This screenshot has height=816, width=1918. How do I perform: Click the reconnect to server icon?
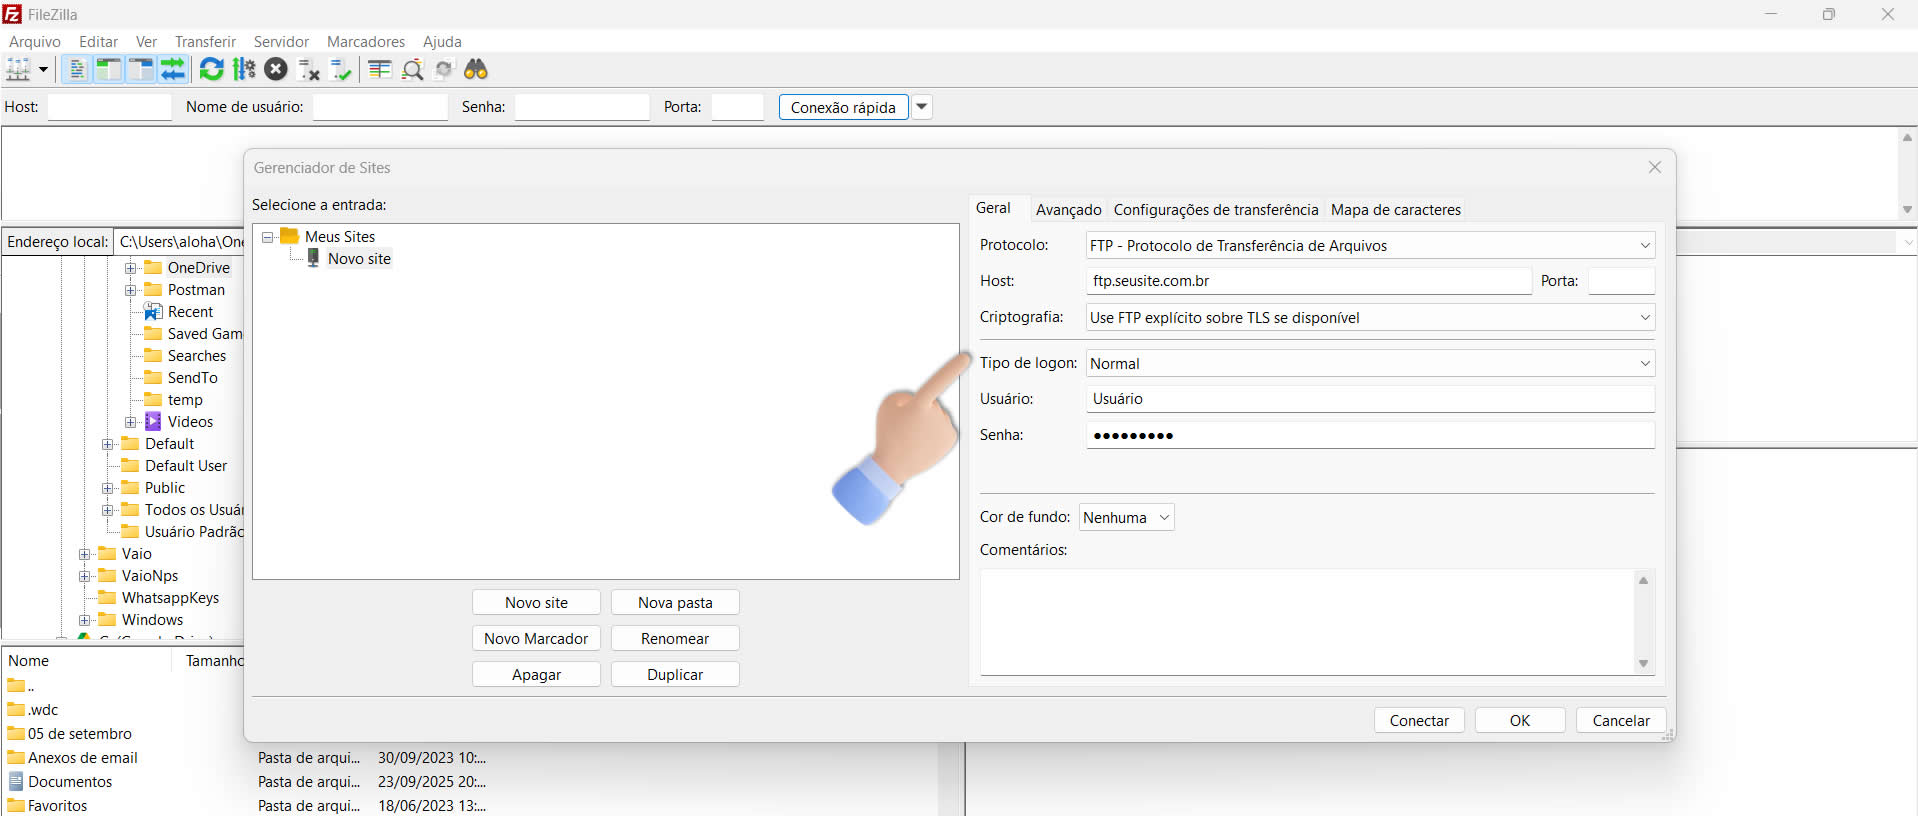pos(342,69)
